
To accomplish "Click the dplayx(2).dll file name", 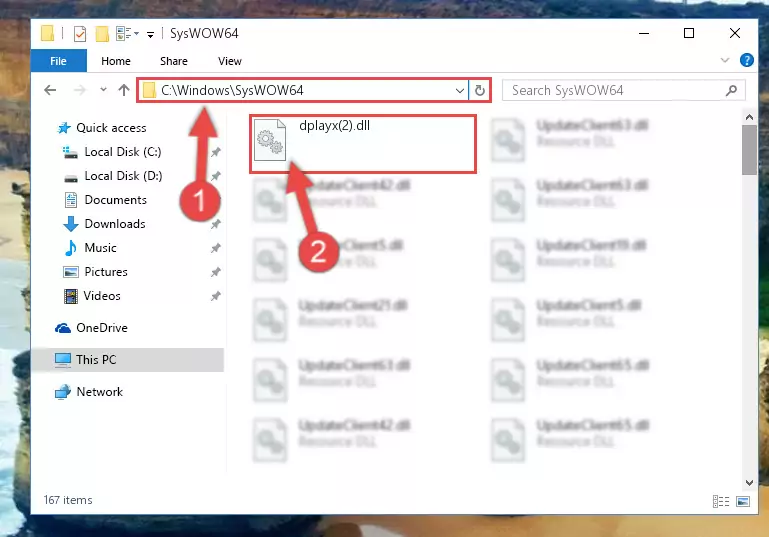I will point(334,126).
